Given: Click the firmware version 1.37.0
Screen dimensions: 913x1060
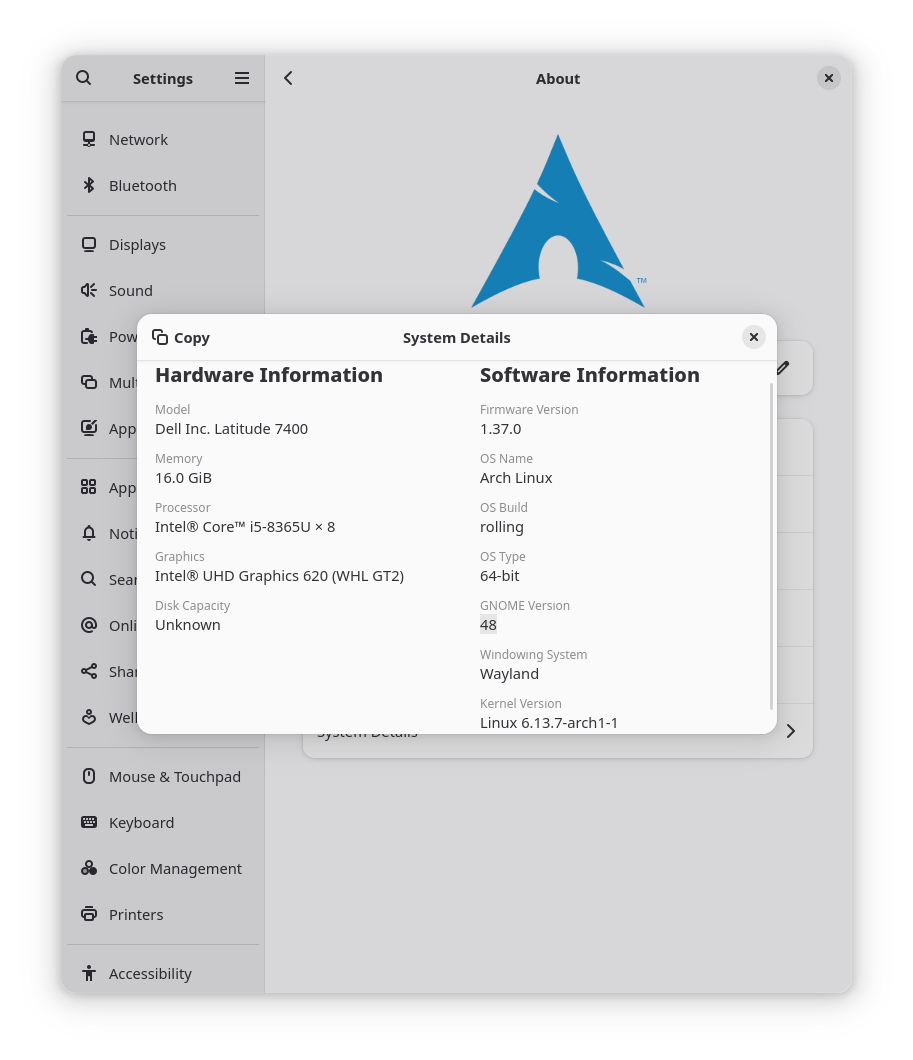Looking at the screenshot, I should point(500,429).
